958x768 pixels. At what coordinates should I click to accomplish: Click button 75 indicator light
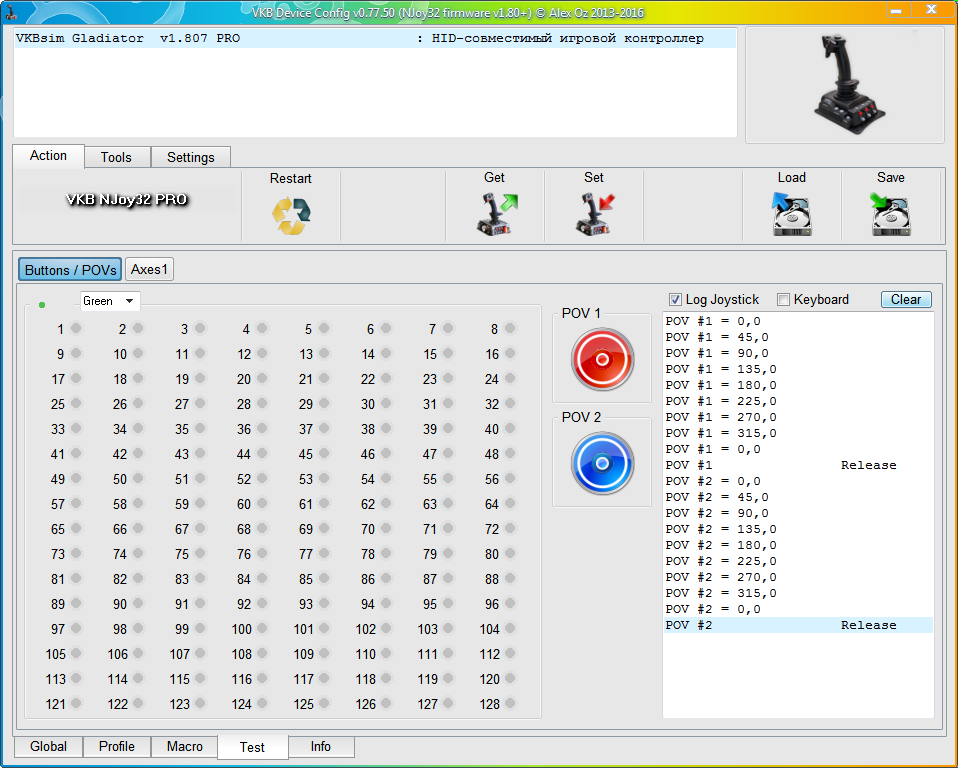pos(200,554)
